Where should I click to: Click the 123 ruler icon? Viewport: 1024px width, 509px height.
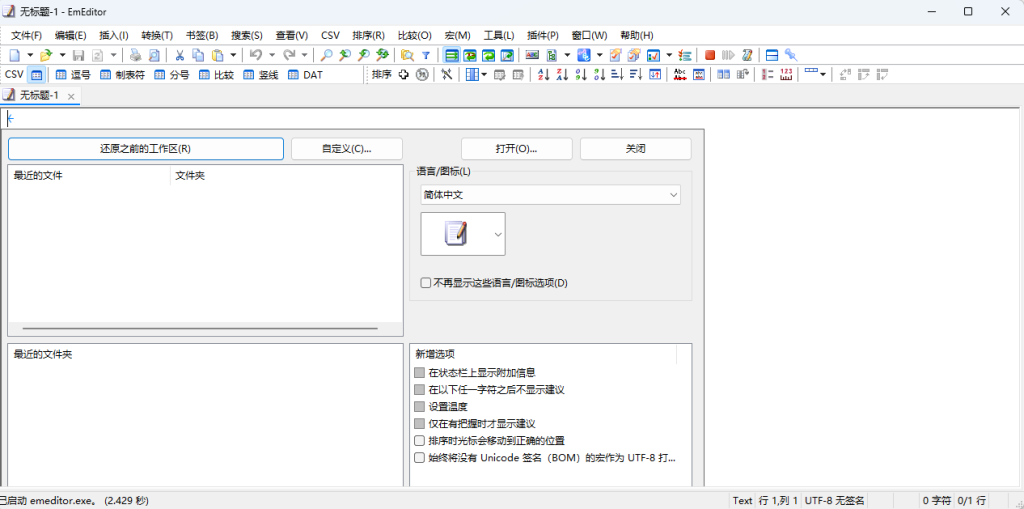(x=786, y=74)
